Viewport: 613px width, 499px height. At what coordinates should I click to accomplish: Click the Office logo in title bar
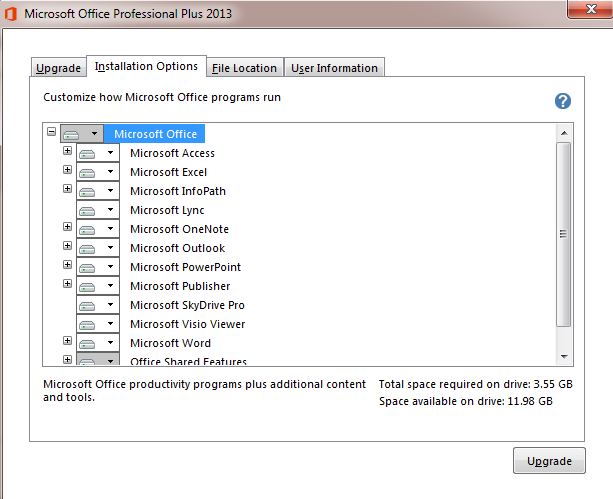tap(11, 14)
